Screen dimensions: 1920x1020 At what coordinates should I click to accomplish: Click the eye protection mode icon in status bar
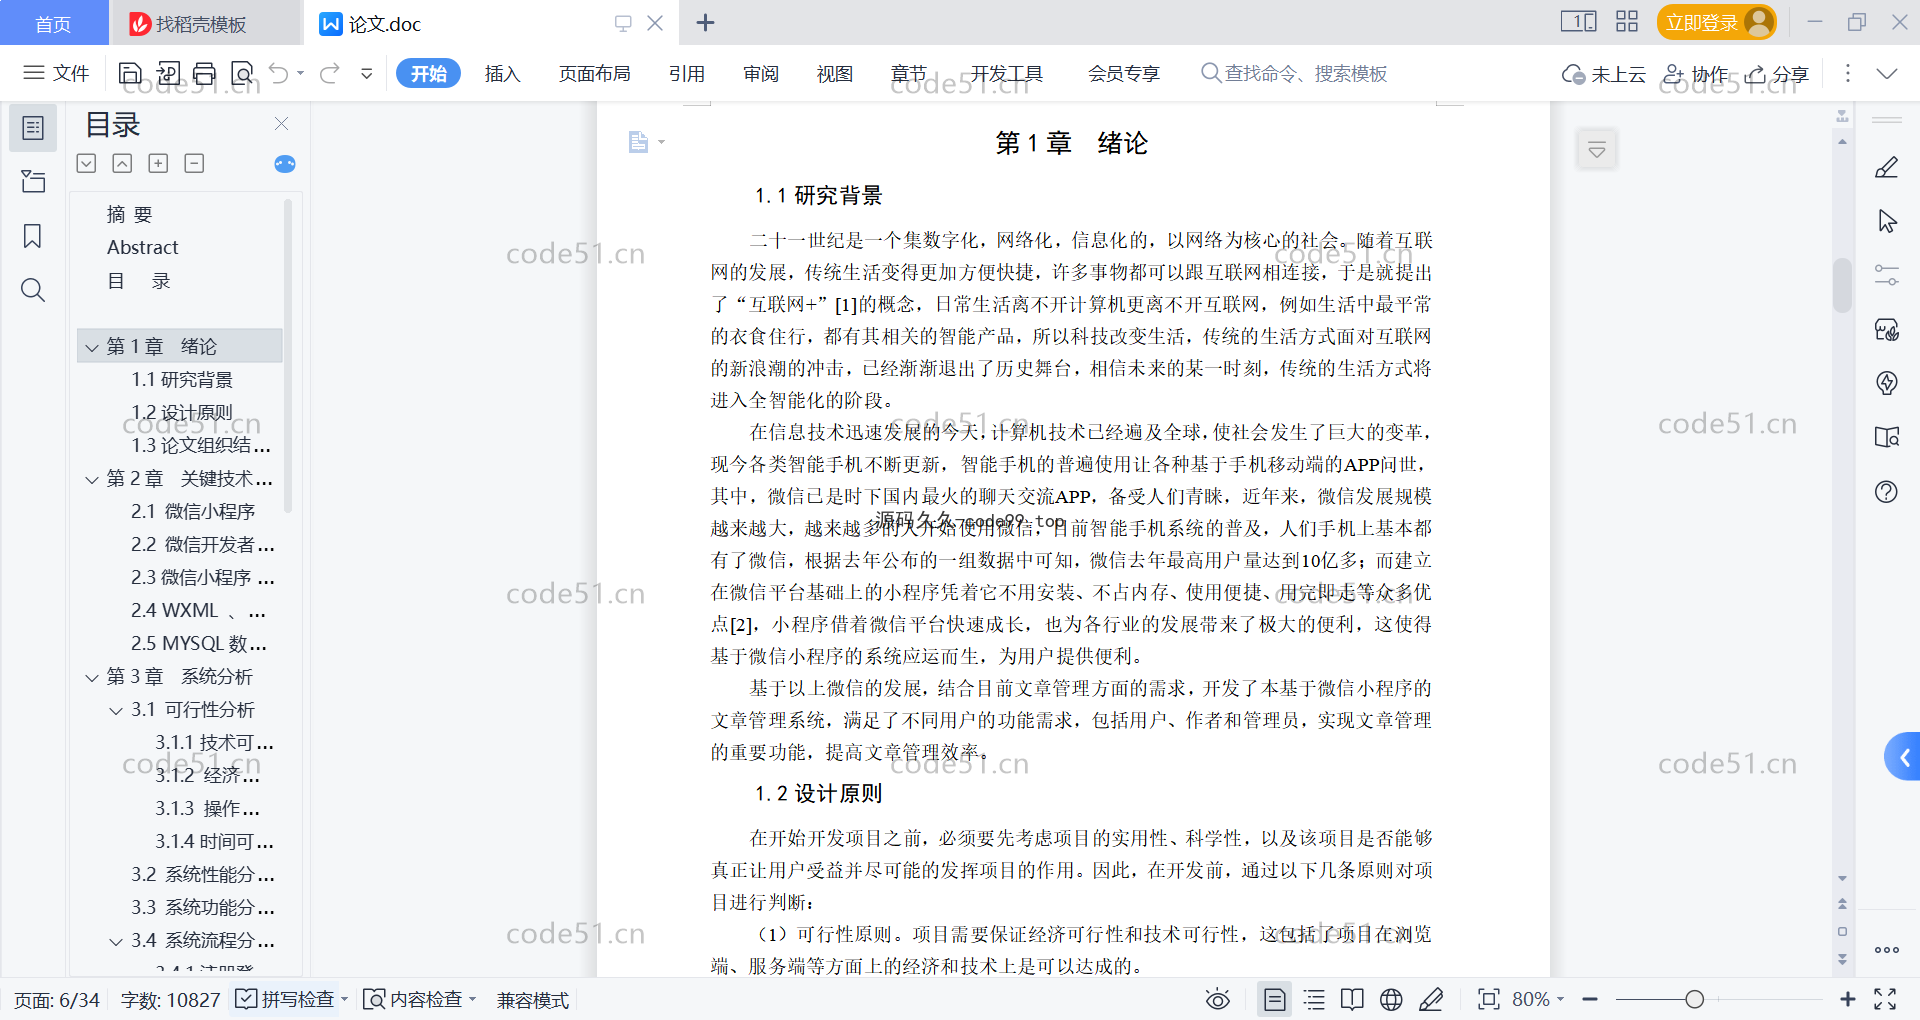(x=1217, y=999)
